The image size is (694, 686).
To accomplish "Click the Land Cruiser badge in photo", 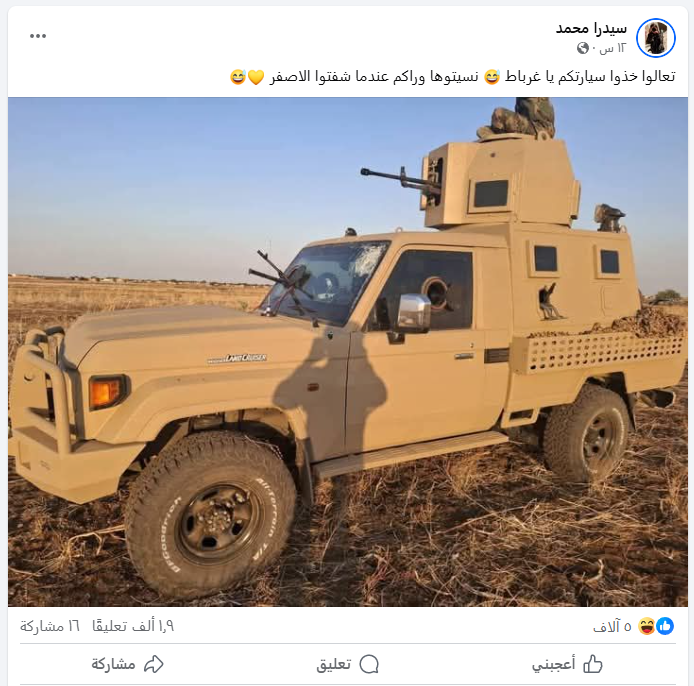I will 237,358.
